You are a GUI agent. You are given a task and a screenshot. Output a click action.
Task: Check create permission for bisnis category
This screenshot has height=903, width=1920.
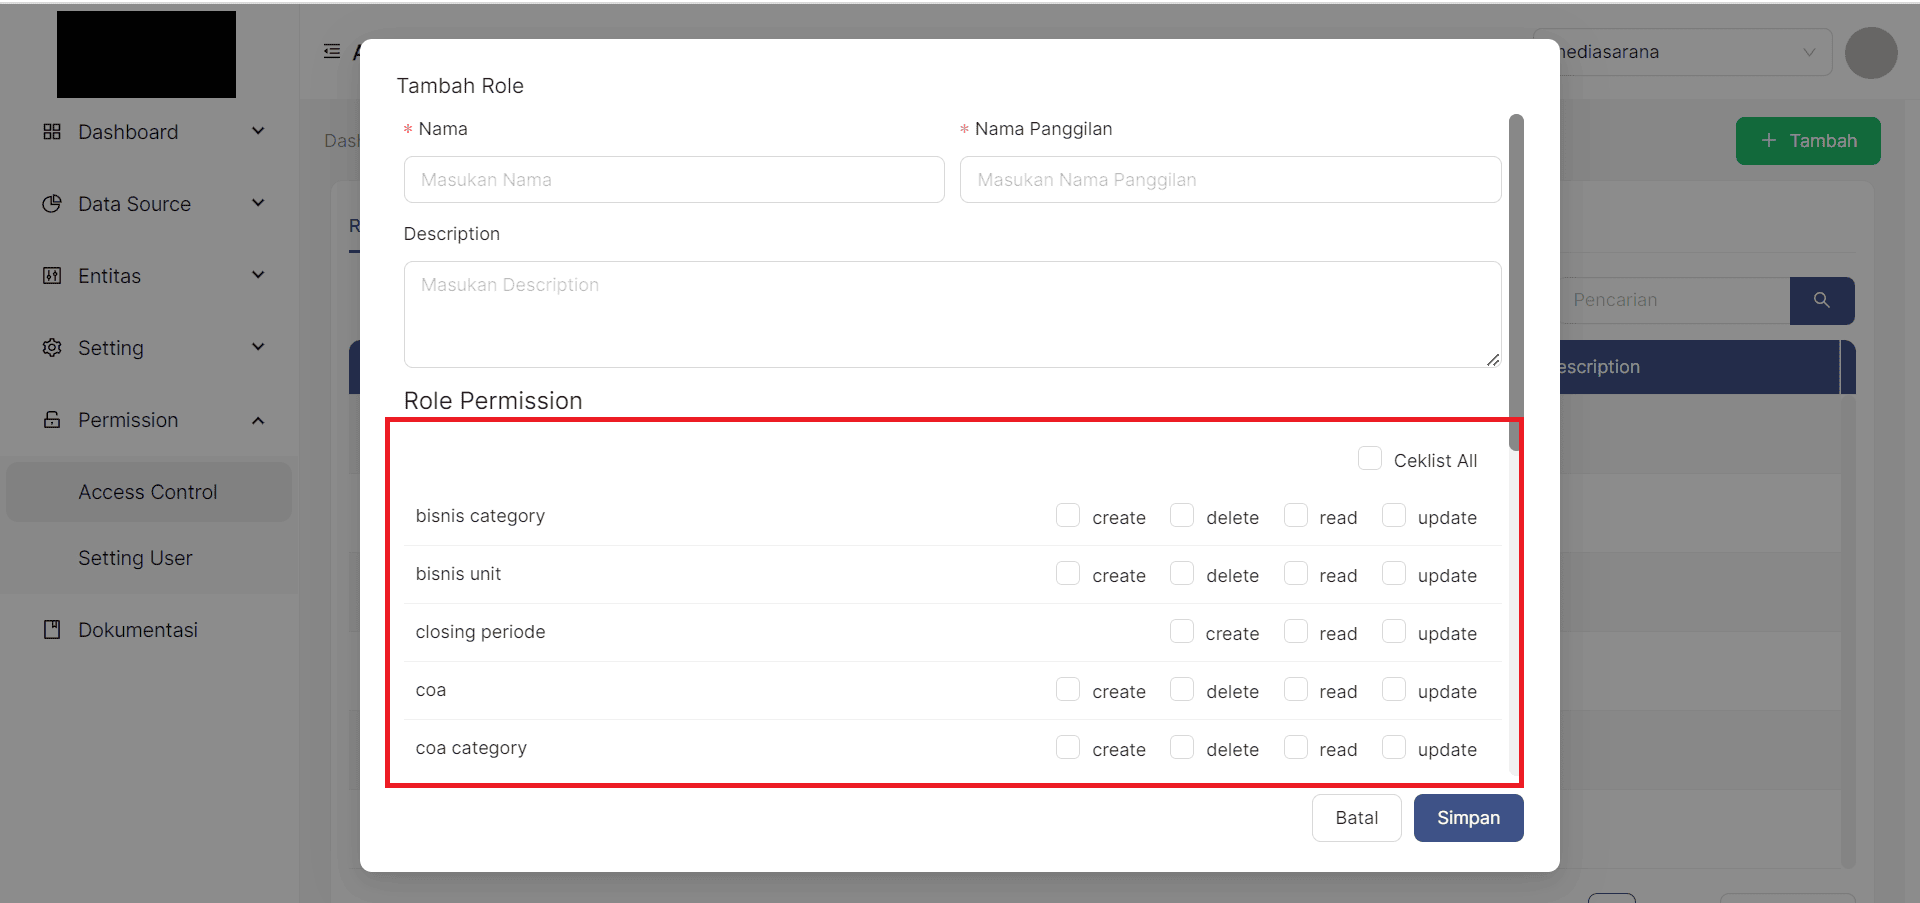[x=1068, y=516]
